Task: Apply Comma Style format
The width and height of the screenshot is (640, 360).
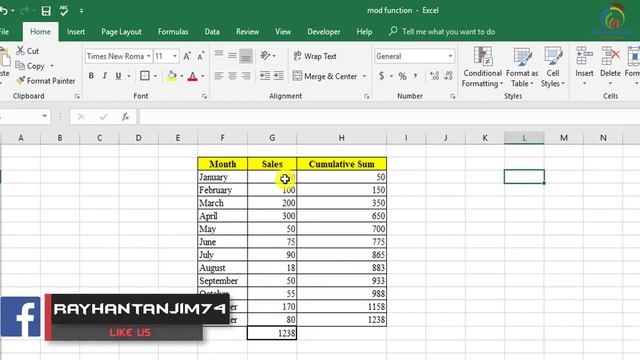Action: (416, 76)
